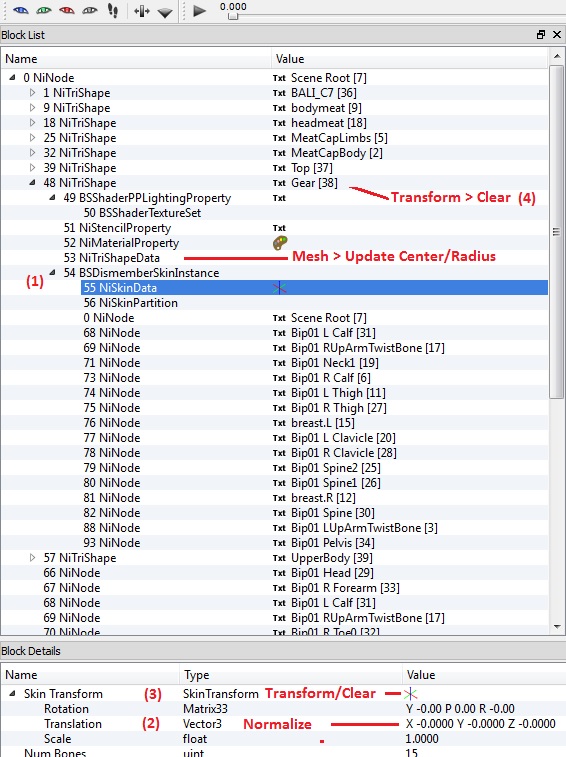This screenshot has height=757, width=566.
Task: Click the gray eye view icon
Action: pyautogui.click(x=90, y=10)
